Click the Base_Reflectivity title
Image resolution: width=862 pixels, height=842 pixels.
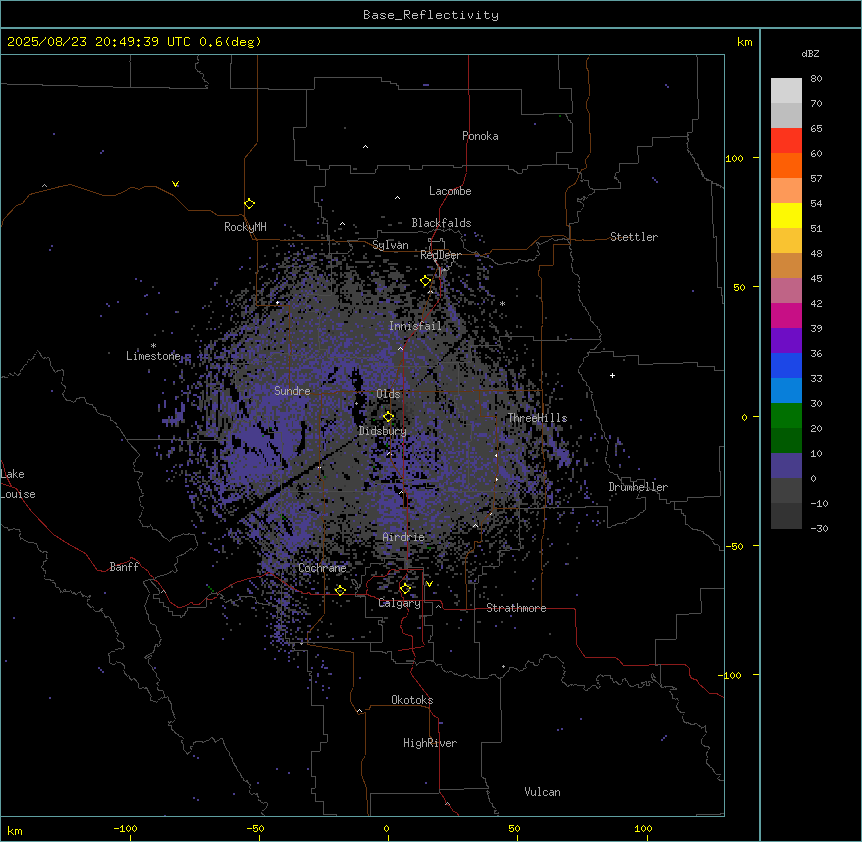tap(431, 15)
